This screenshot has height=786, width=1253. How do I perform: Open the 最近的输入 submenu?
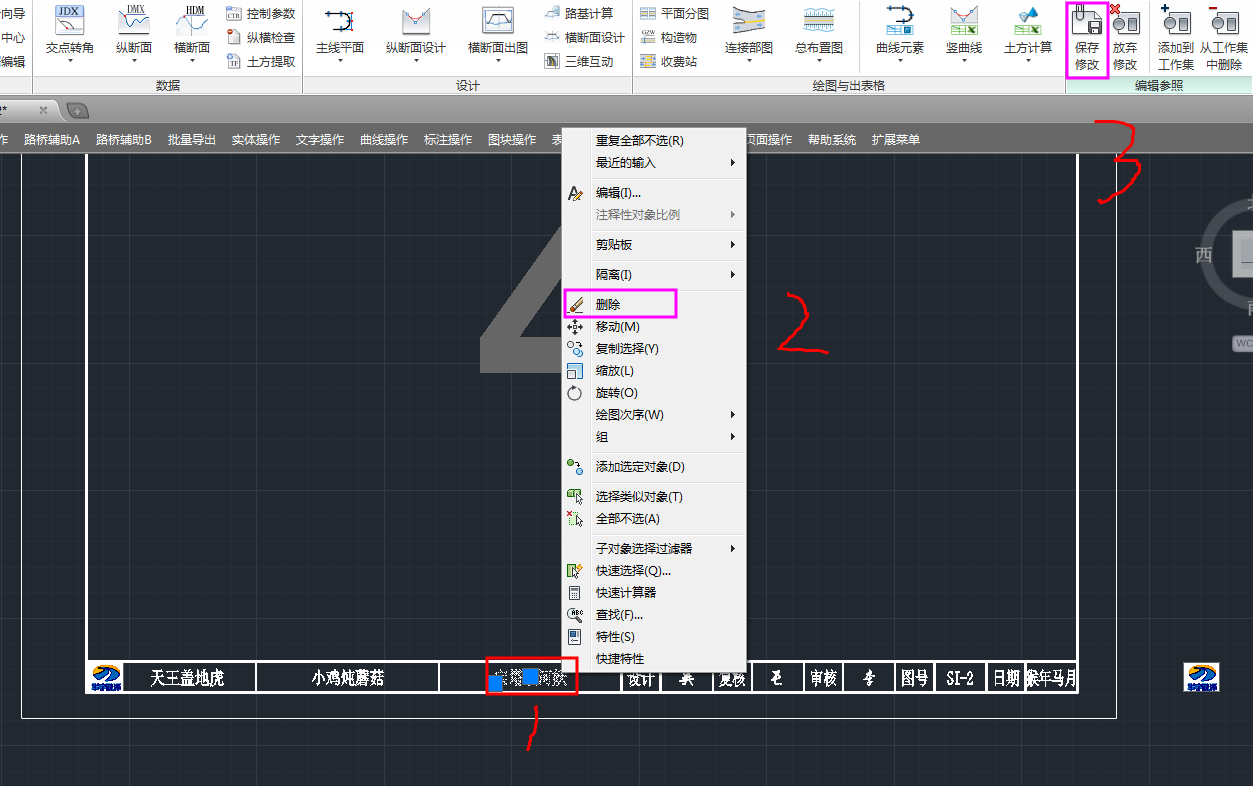coord(654,163)
